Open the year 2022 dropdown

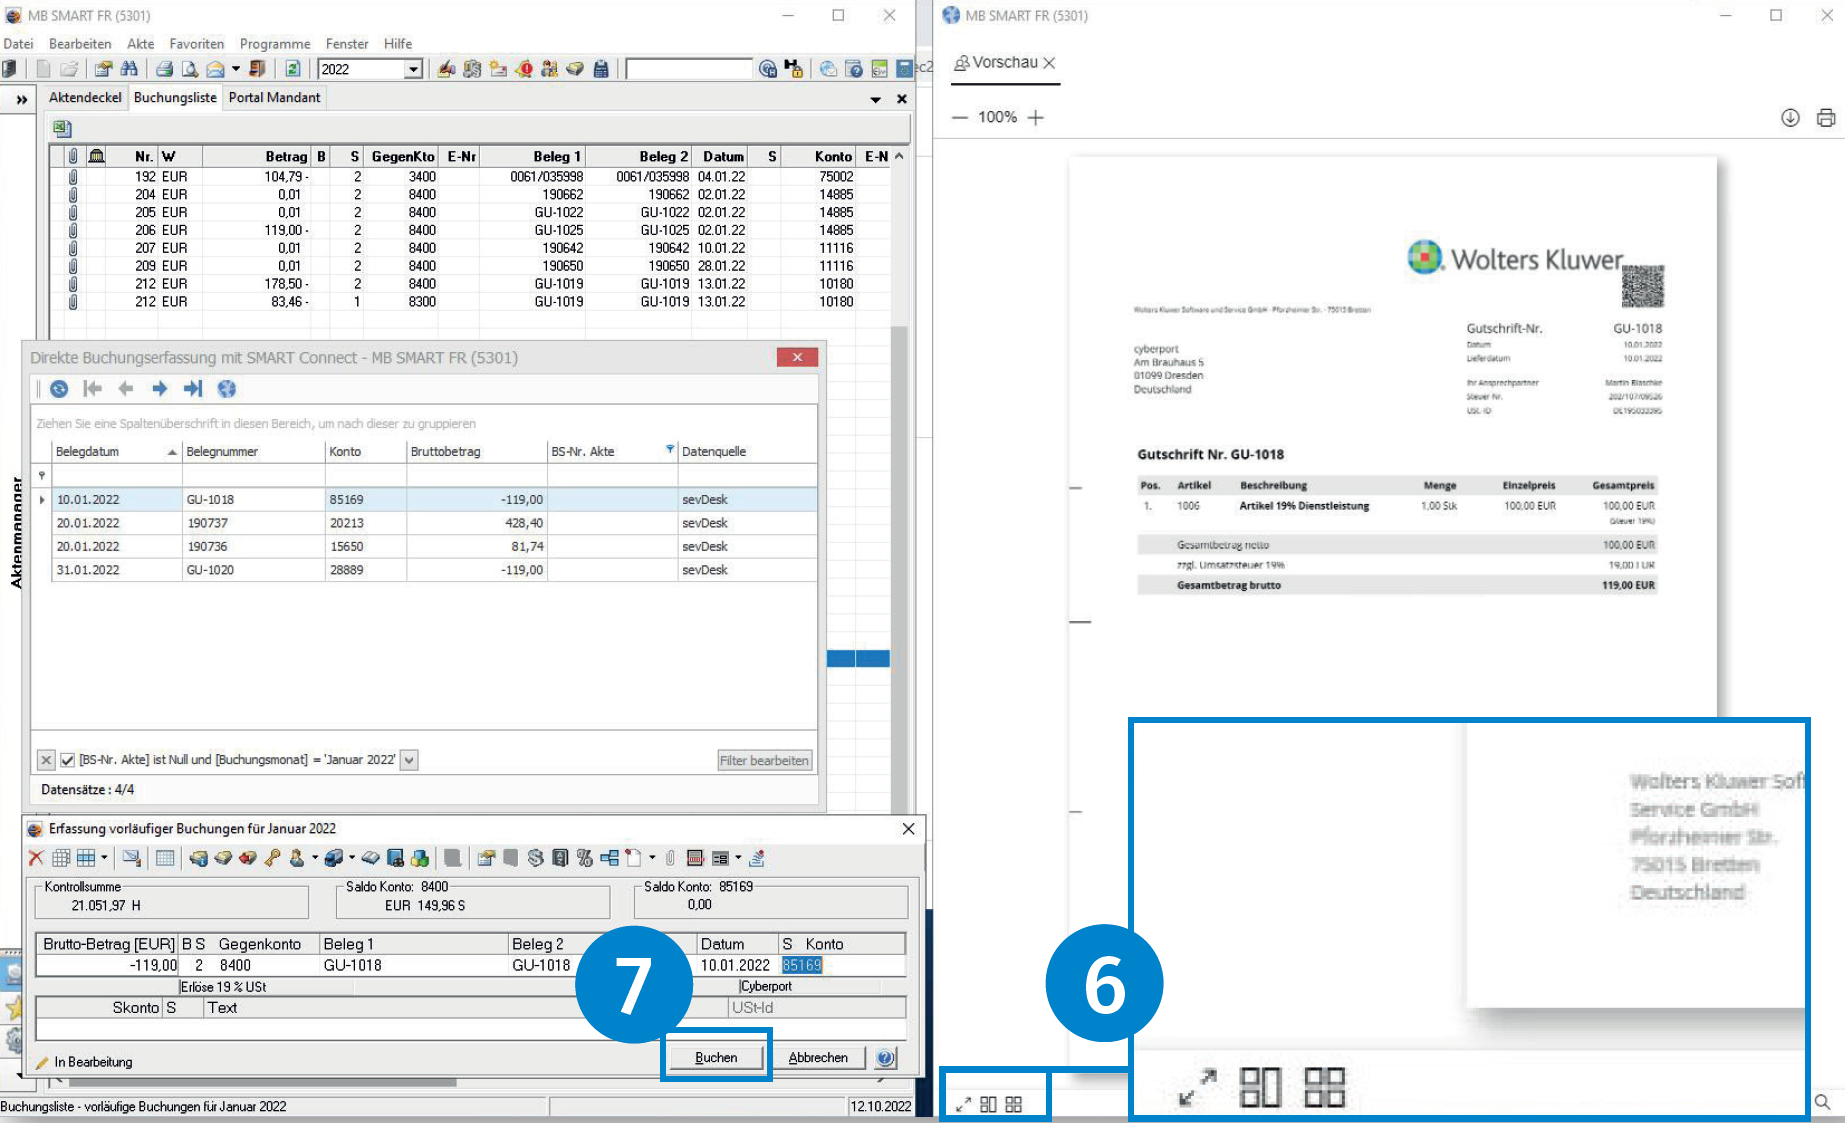pos(413,69)
